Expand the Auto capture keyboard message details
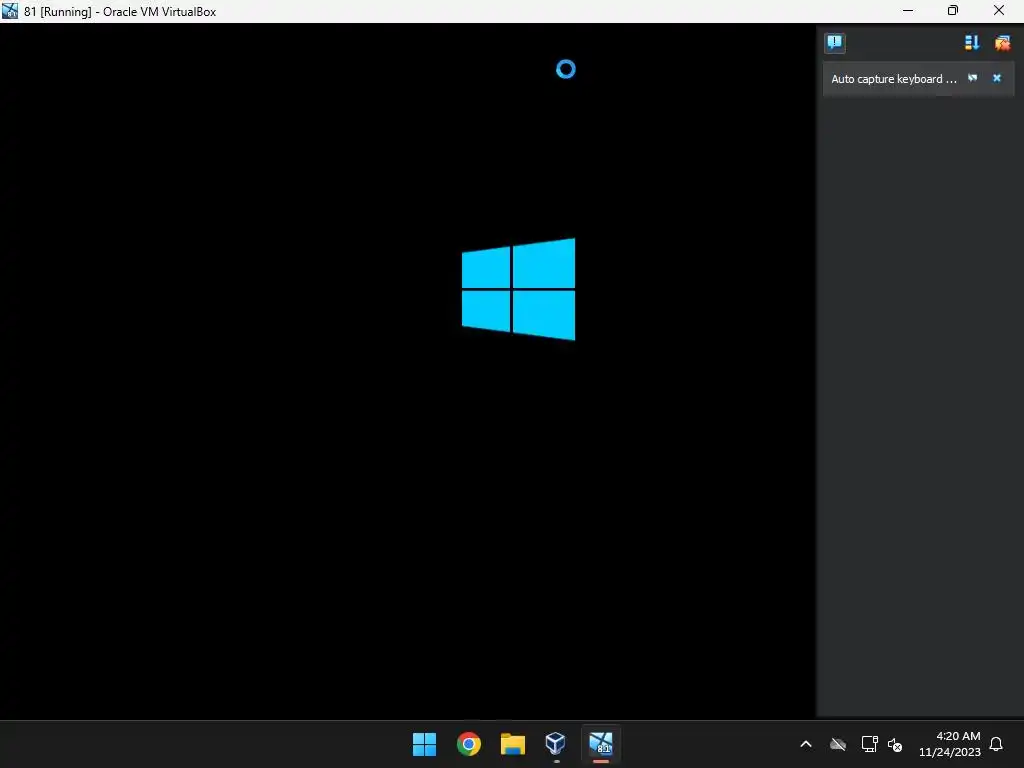This screenshot has width=1024, height=768. pos(972,78)
